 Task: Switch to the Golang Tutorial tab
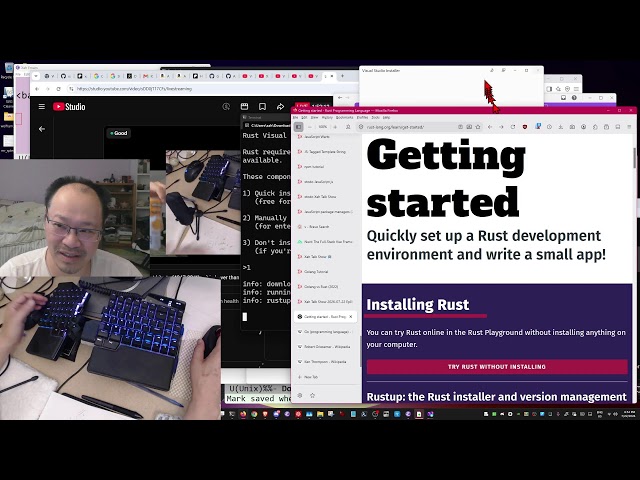pyautogui.click(x=325, y=271)
